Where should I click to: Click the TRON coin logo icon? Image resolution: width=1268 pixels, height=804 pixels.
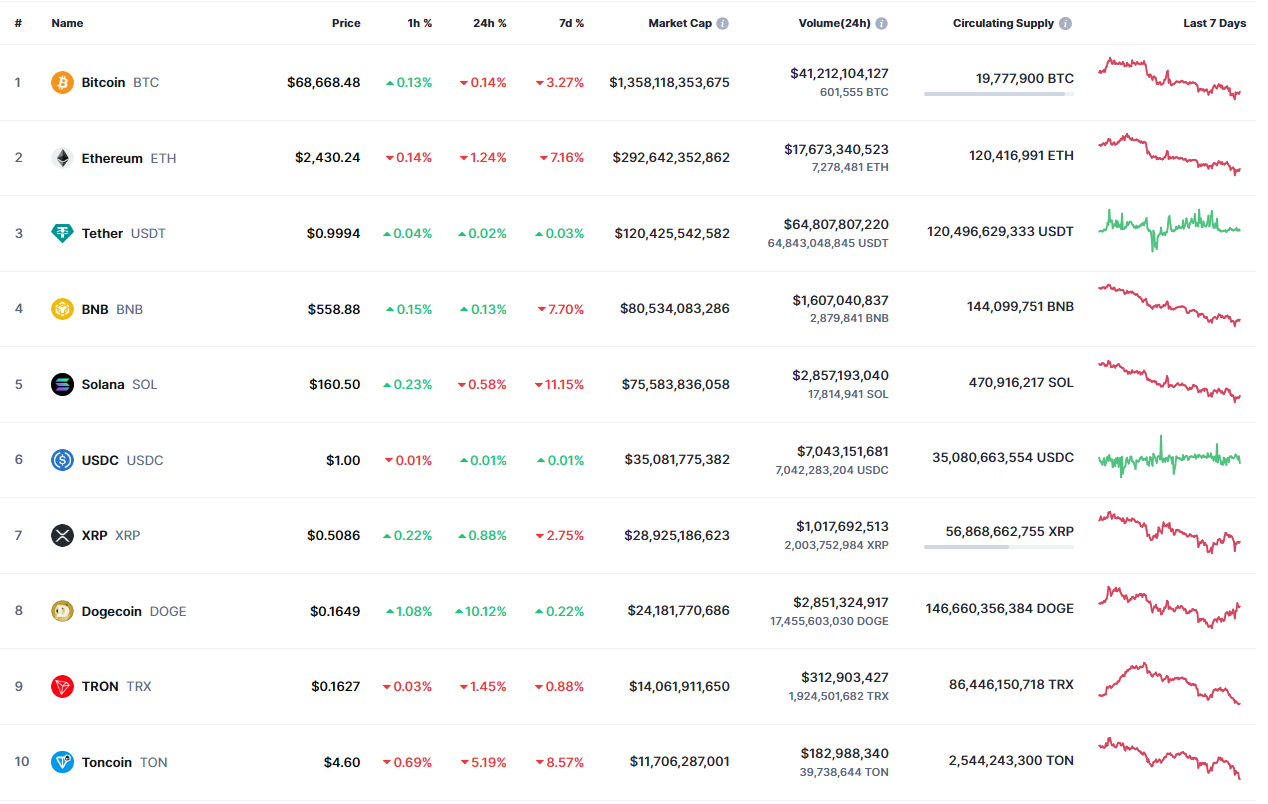tap(62, 686)
